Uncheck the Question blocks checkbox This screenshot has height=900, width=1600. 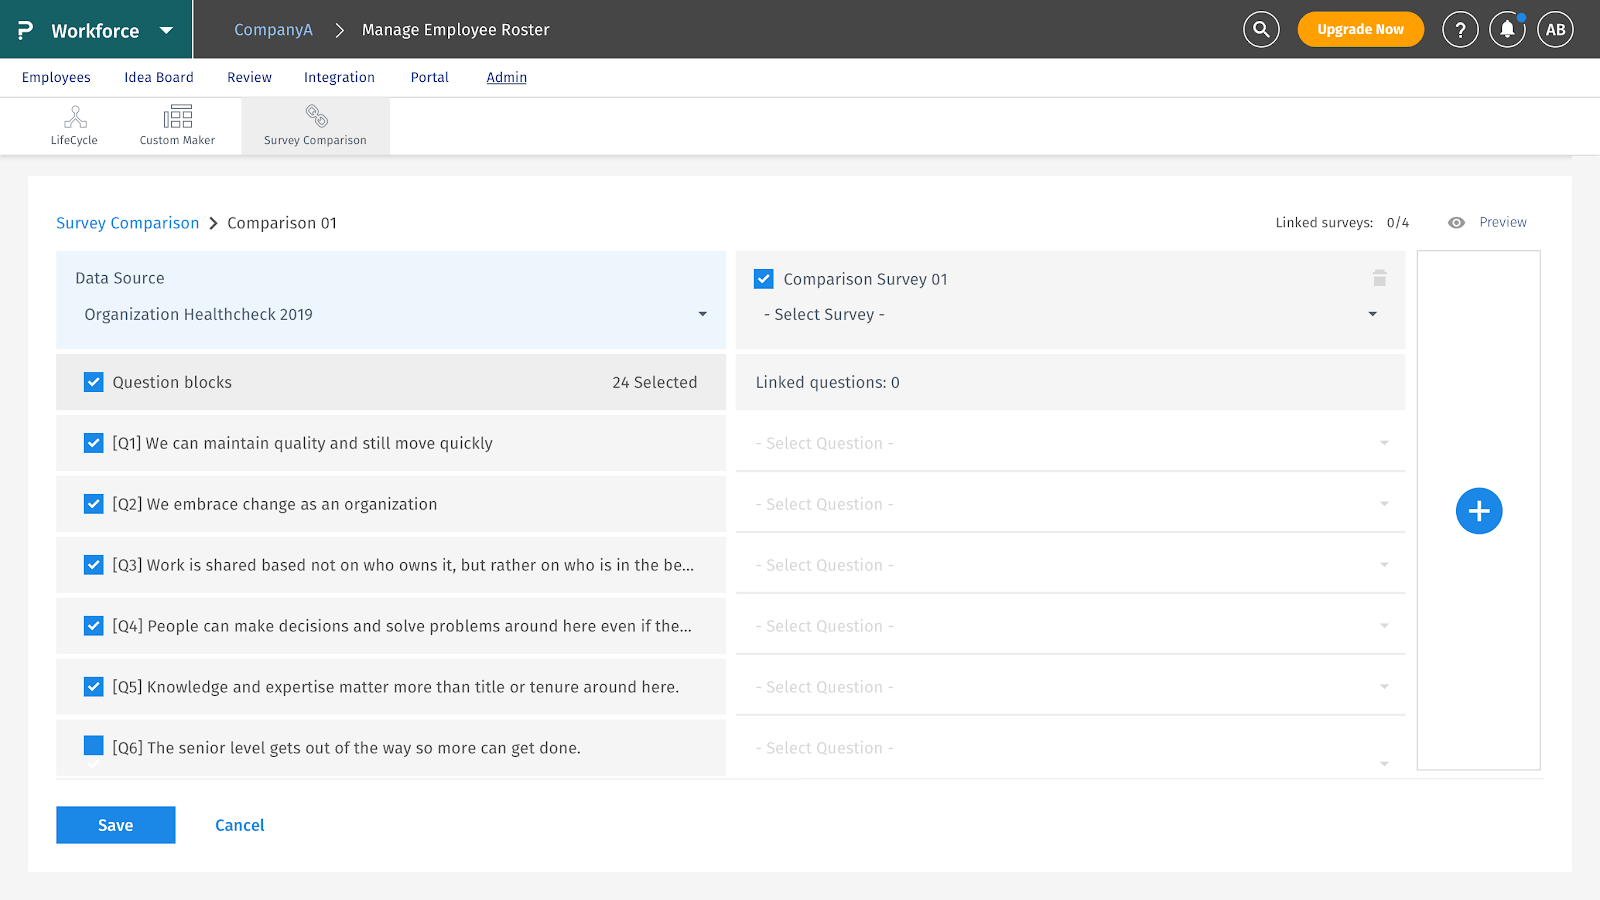[x=94, y=382]
